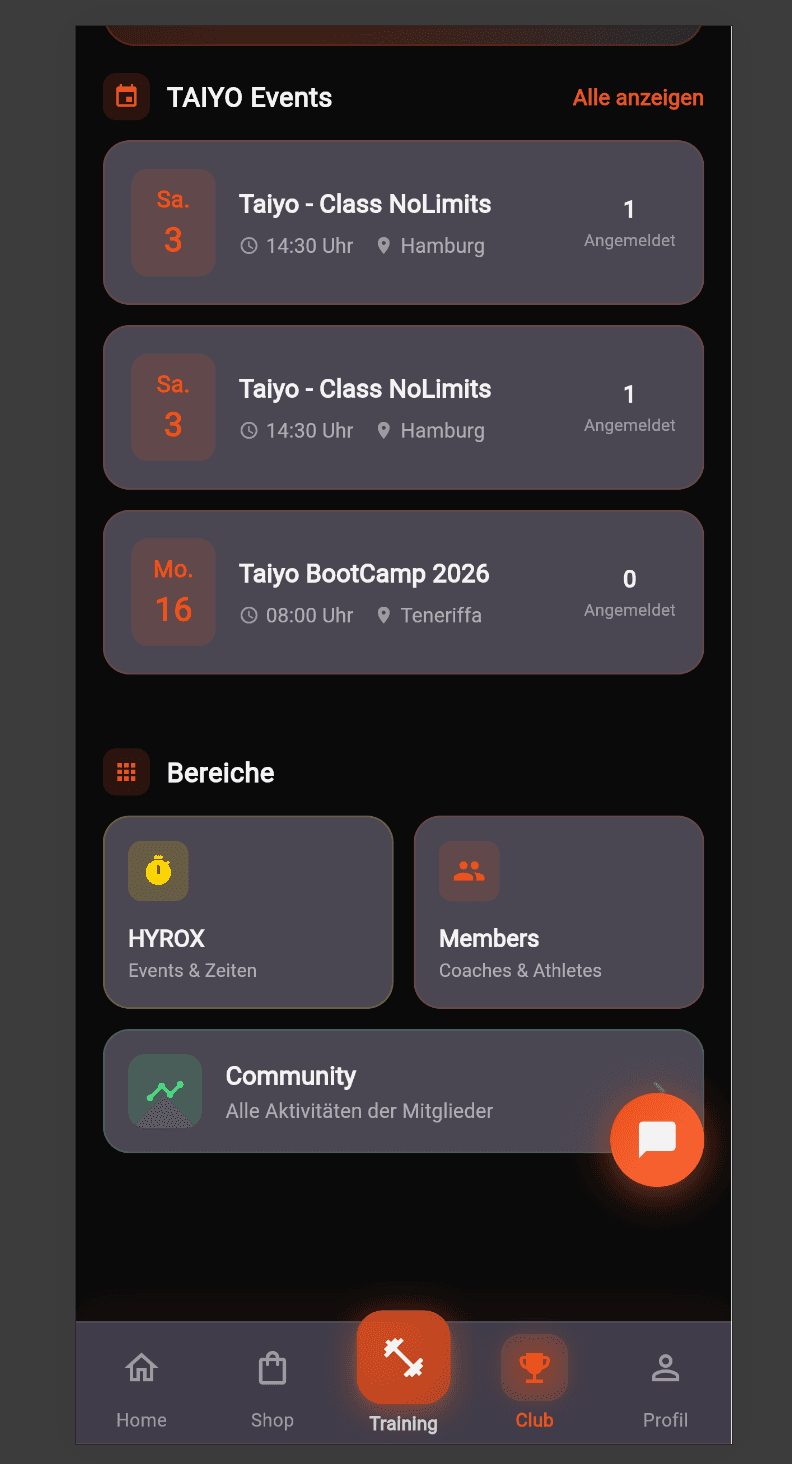Click the 'Events & Zeiten' subtitle
792x1464 pixels.
point(193,971)
